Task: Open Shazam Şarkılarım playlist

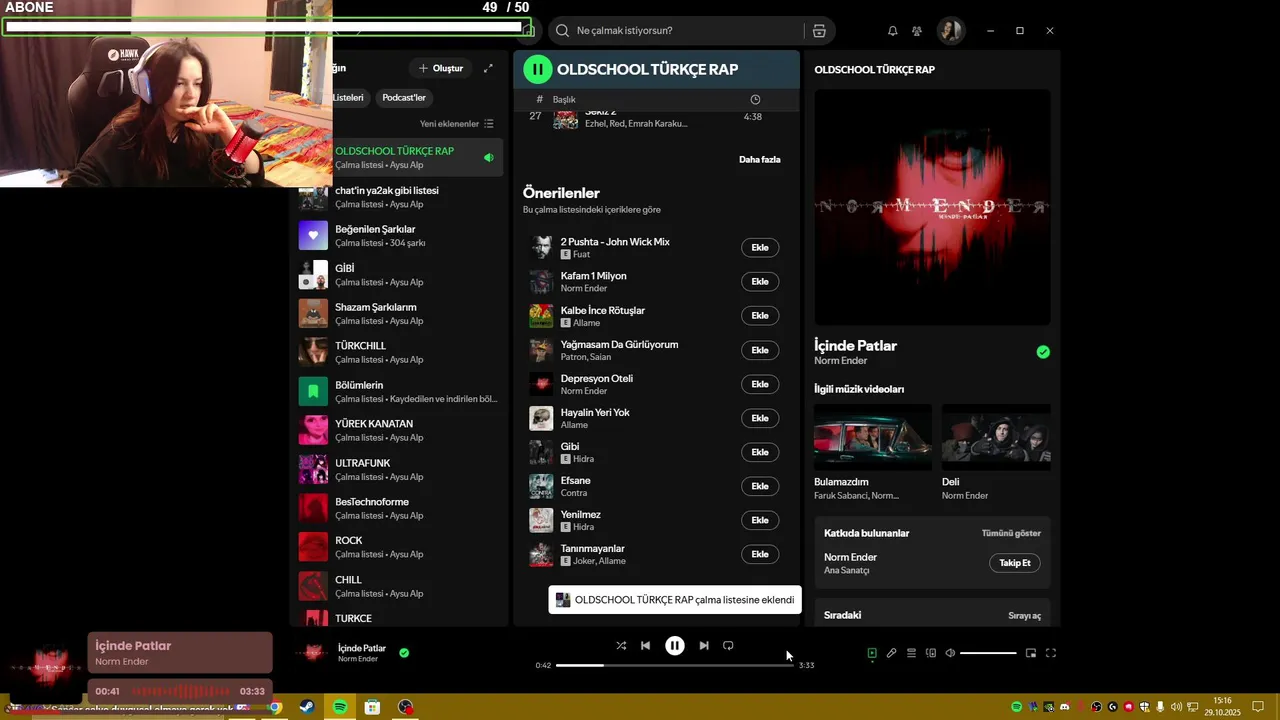Action: pyautogui.click(x=400, y=313)
